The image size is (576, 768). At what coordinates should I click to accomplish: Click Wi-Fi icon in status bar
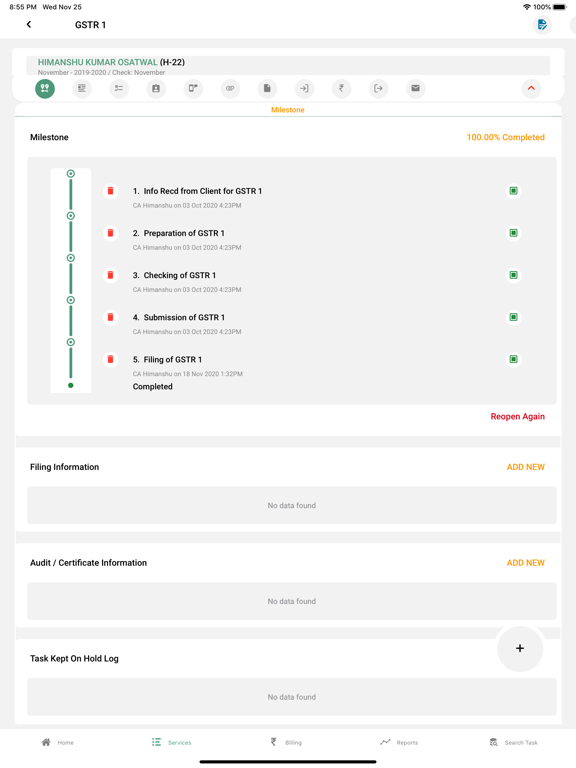tap(527, 7)
